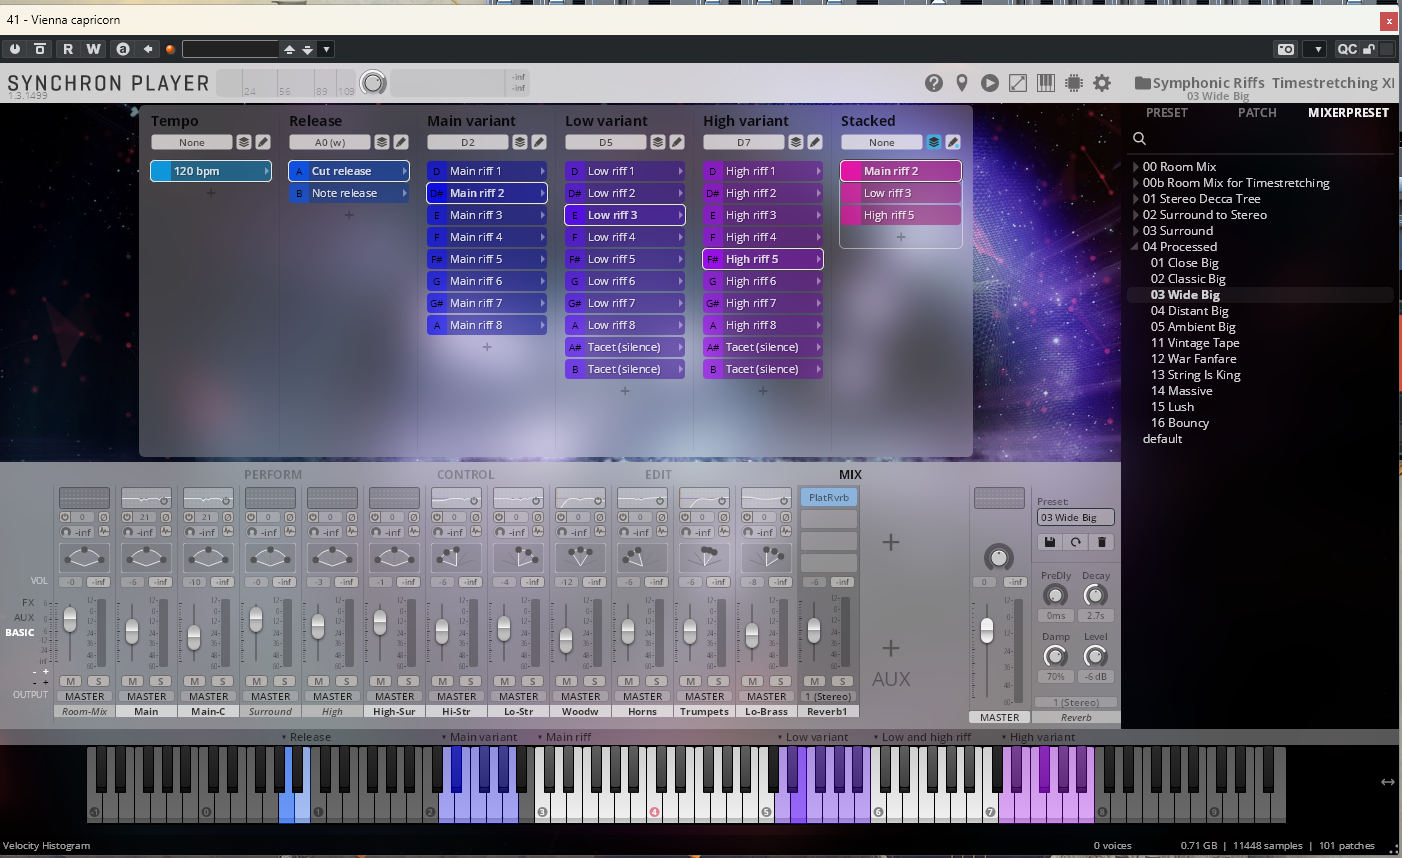Mute the Reverb1 channel
The image size is (1402, 858).
coord(815,681)
